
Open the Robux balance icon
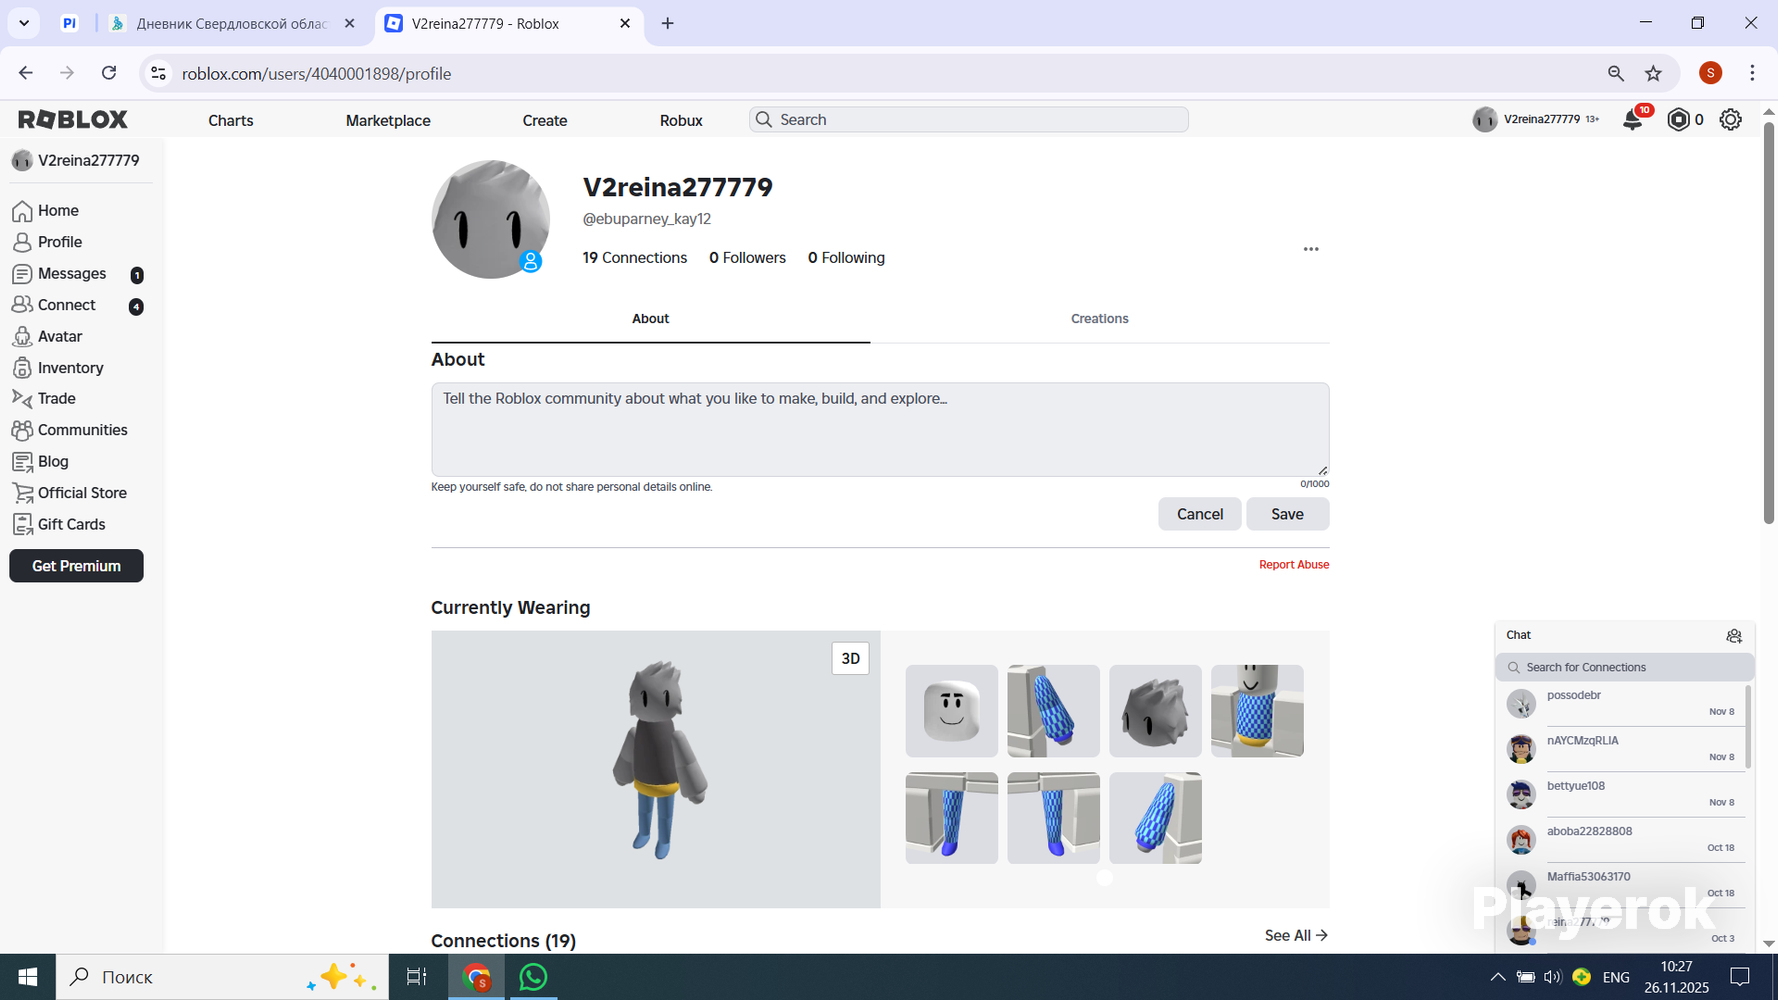(x=1678, y=120)
